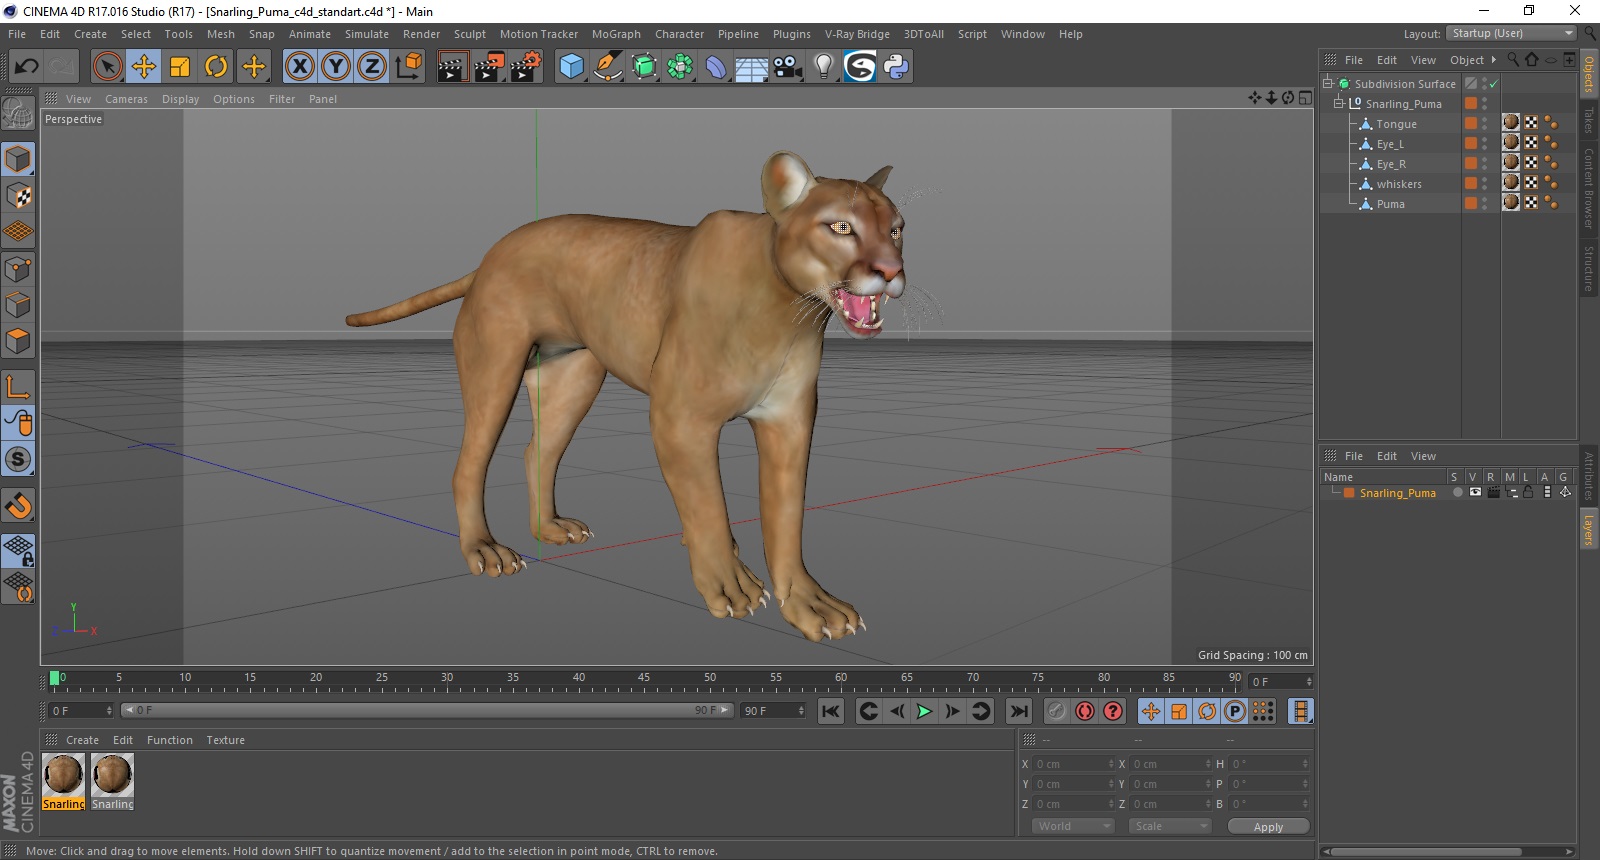The width and height of the screenshot is (1600, 860).
Task: Add a Cube primitive object
Action: pos(571,67)
